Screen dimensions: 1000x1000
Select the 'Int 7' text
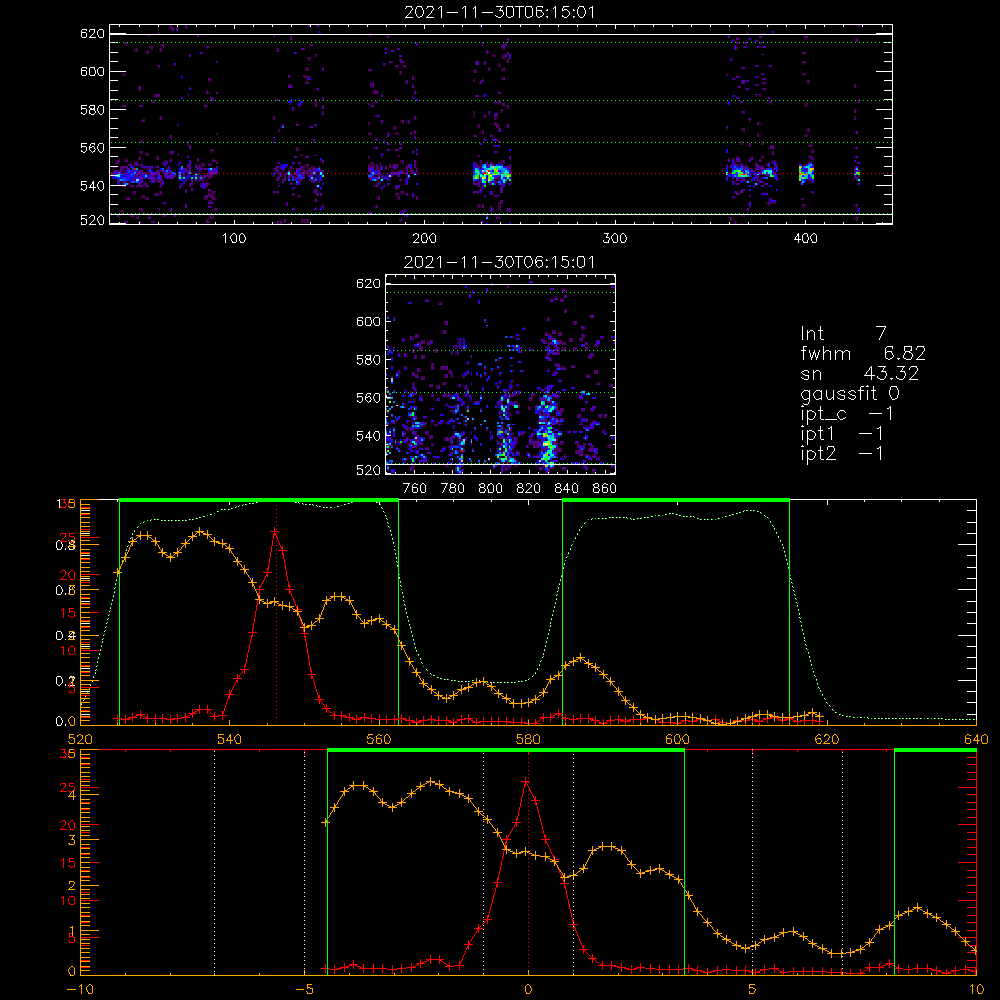[843, 333]
